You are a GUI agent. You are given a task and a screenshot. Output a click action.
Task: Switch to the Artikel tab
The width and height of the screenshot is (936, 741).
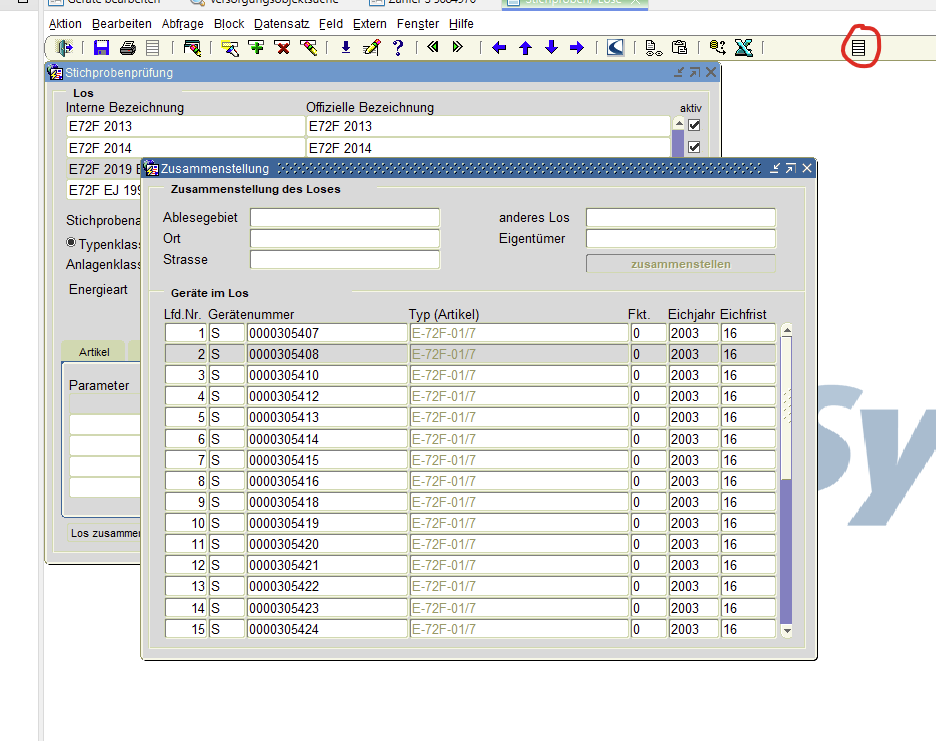(x=94, y=351)
